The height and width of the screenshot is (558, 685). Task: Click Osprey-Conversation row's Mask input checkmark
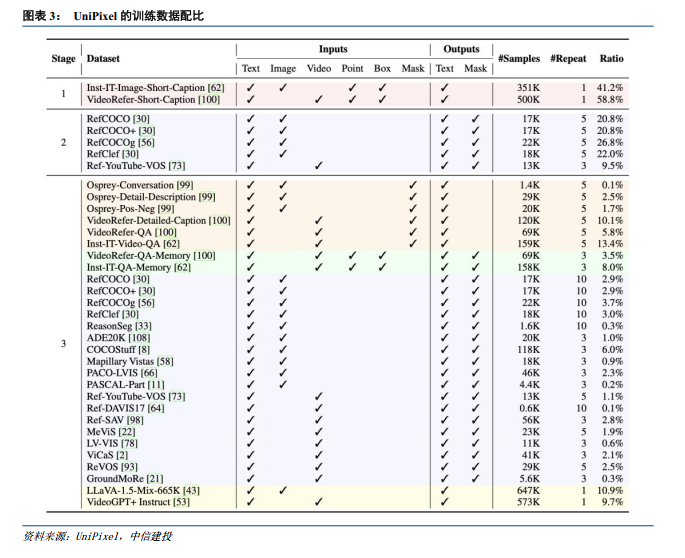pos(411,186)
